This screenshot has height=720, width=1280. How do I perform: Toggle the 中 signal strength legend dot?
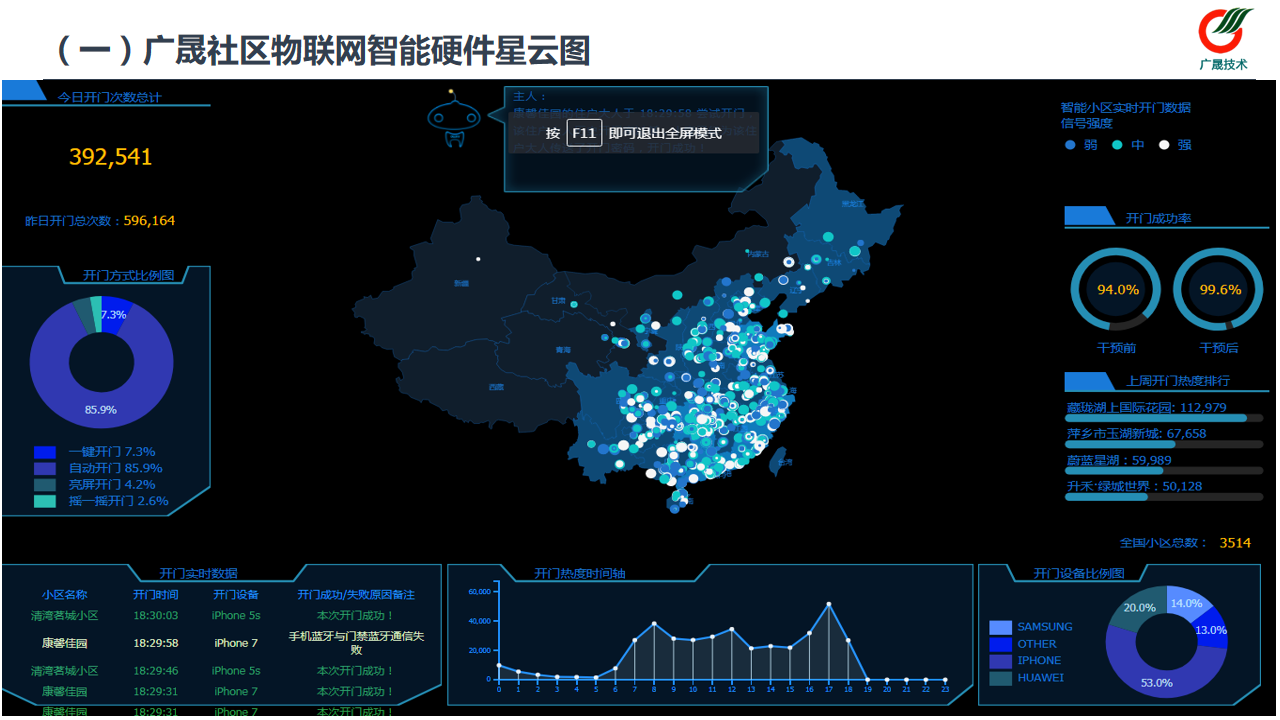click(x=1117, y=145)
